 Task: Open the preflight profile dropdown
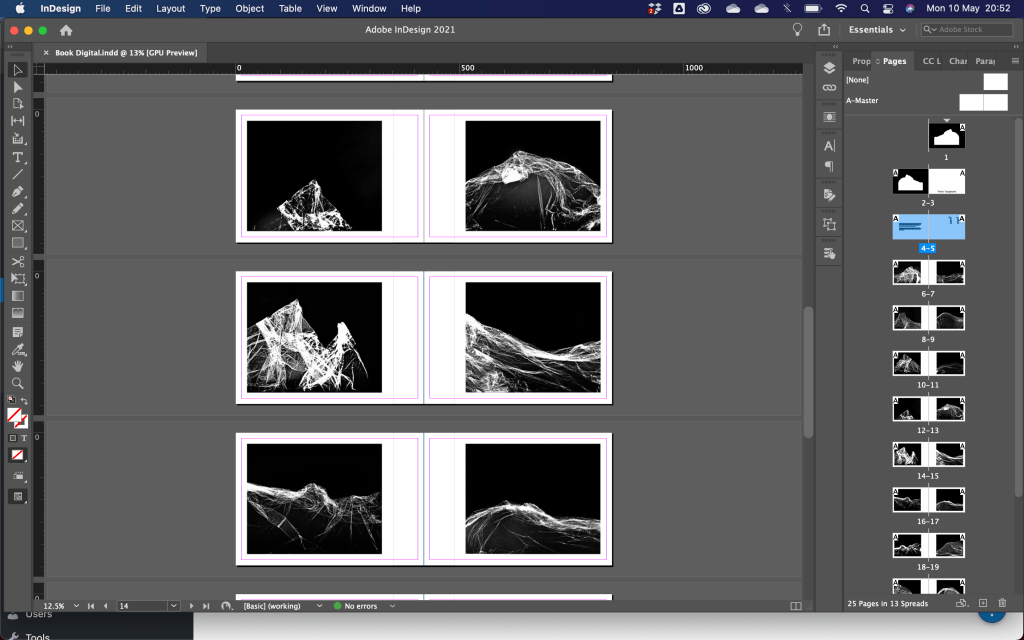coord(319,606)
